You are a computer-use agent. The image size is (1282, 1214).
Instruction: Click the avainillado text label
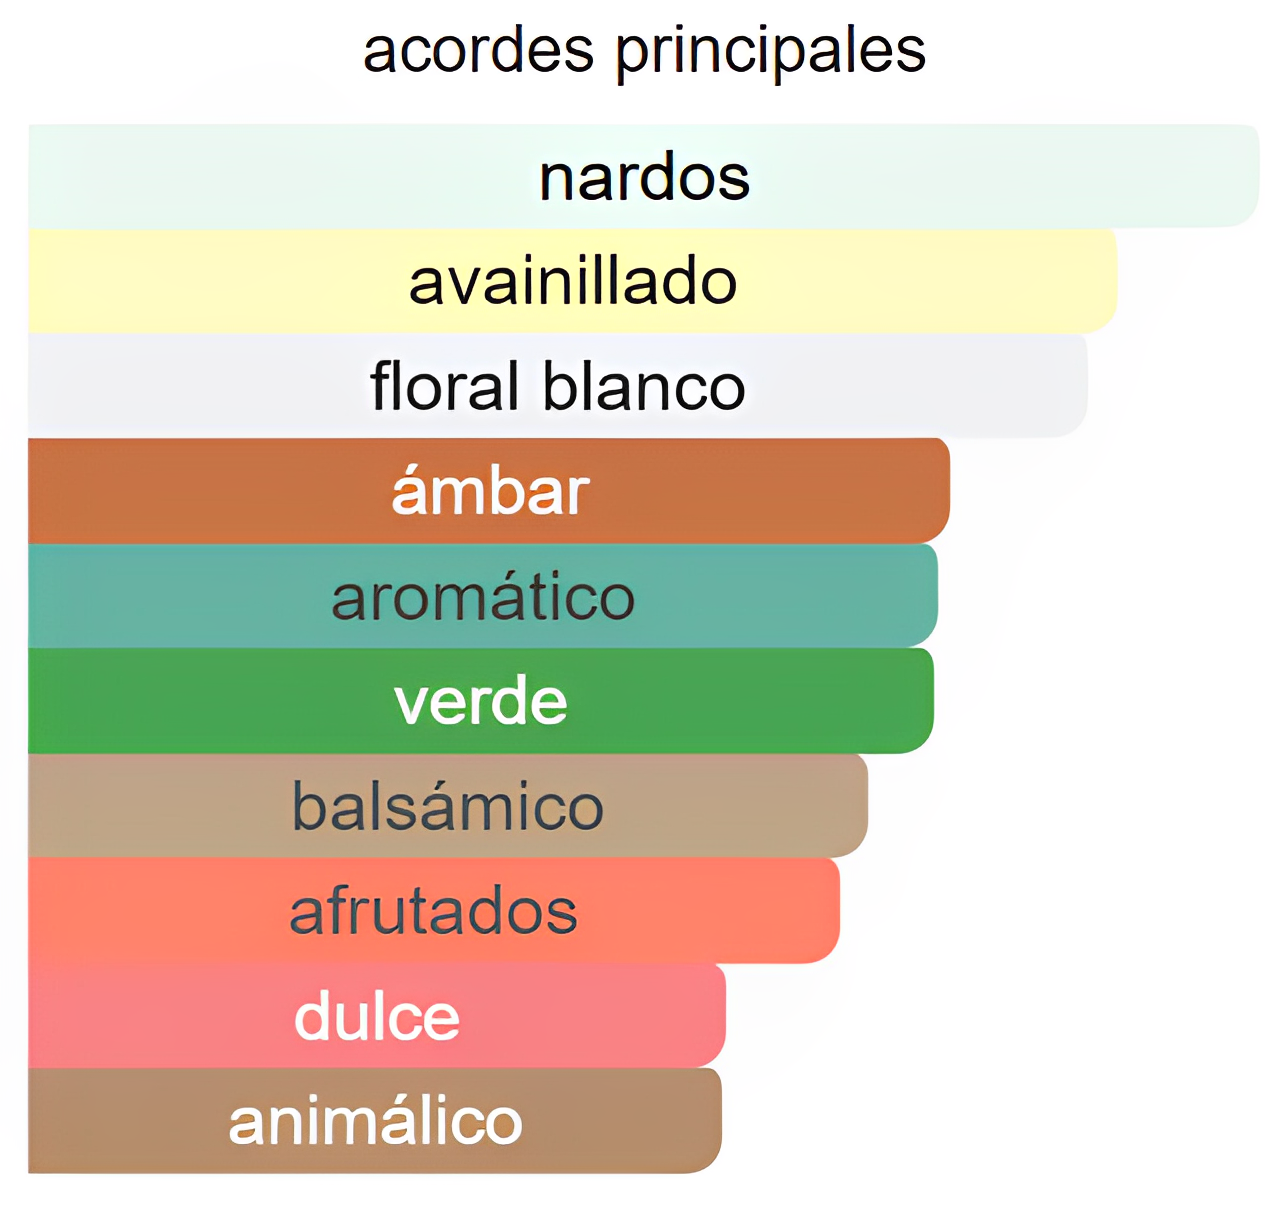573,282
